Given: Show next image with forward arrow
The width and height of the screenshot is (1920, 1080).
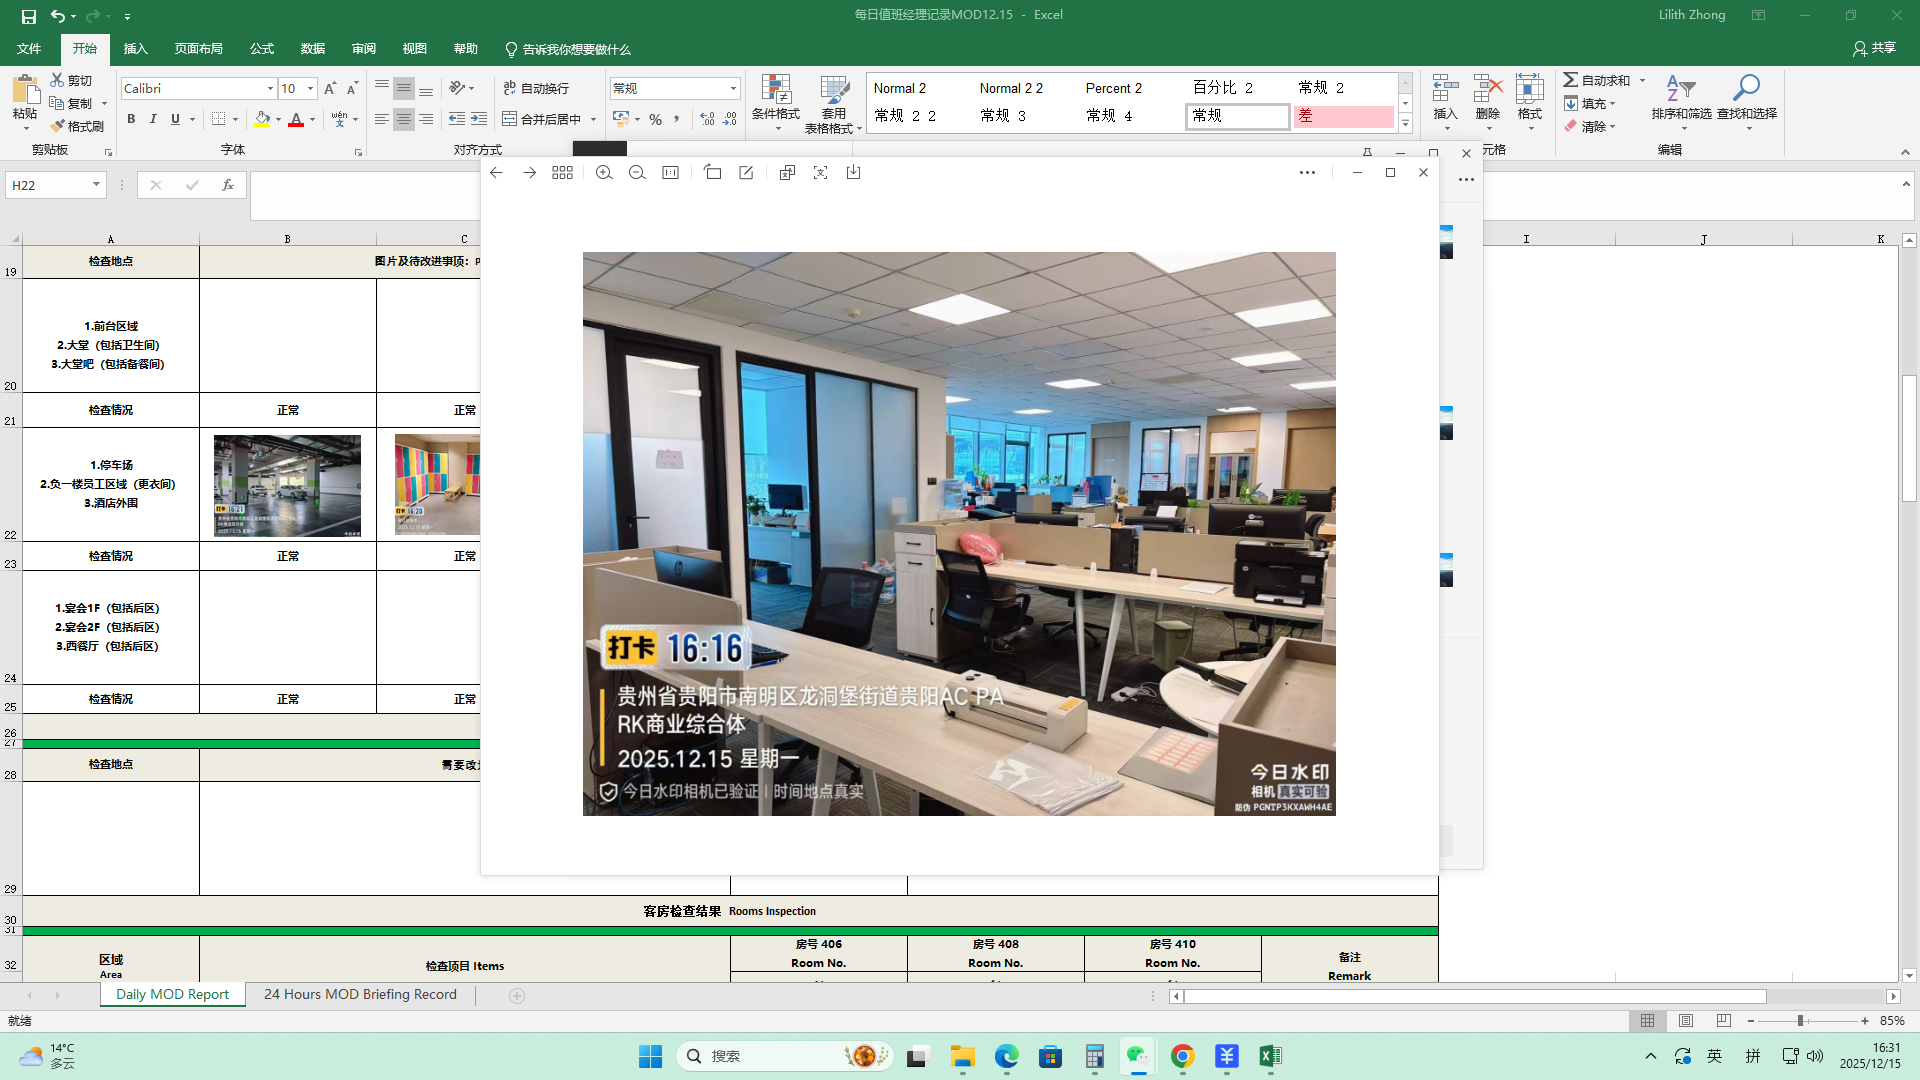Looking at the screenshot, I should tap(529, 173).
